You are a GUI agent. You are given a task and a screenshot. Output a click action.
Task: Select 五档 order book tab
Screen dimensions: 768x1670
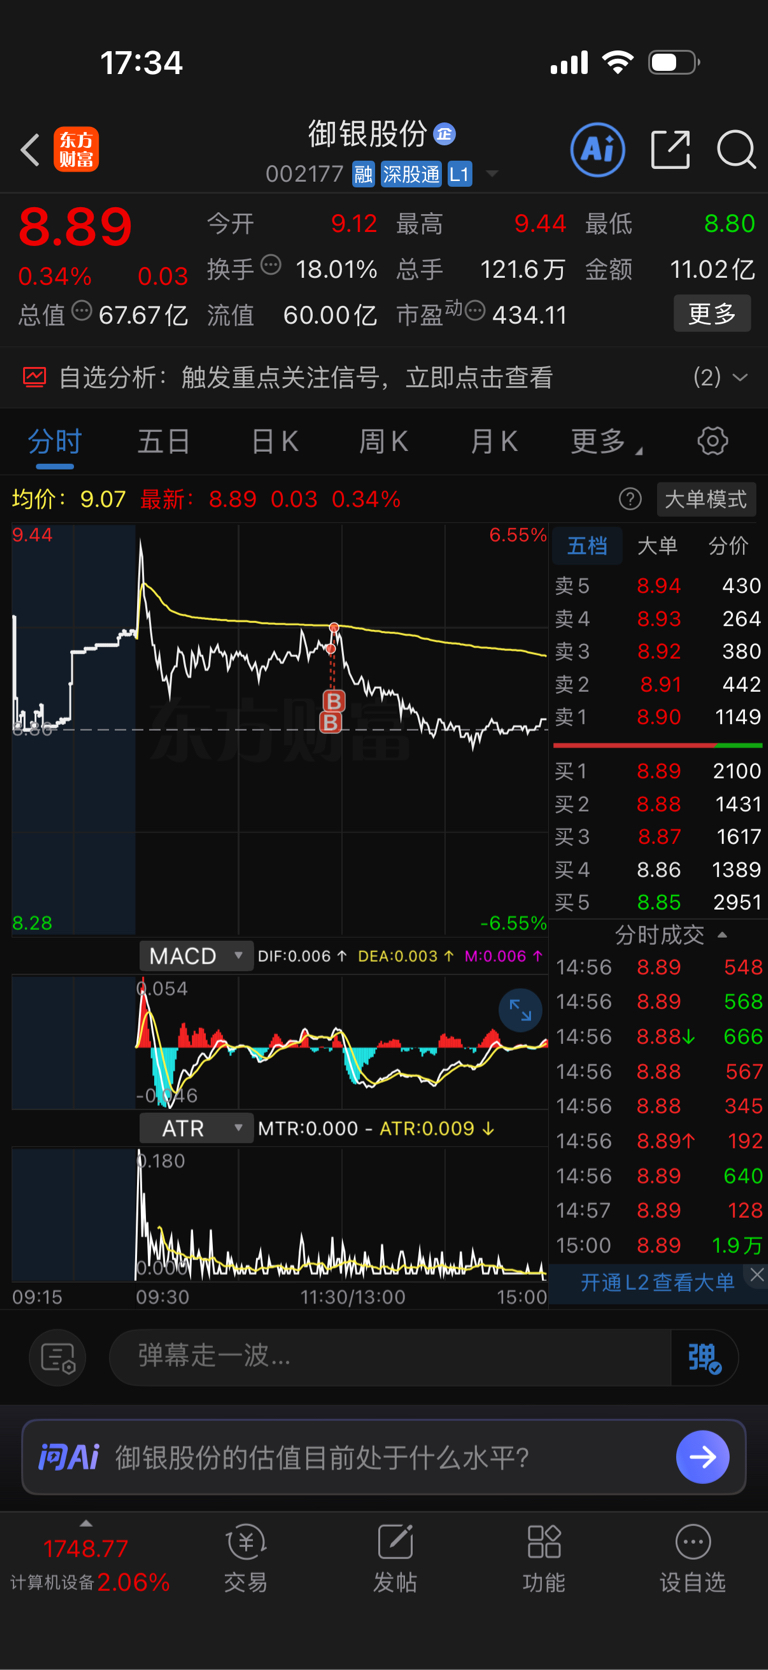tap(587, 546)
